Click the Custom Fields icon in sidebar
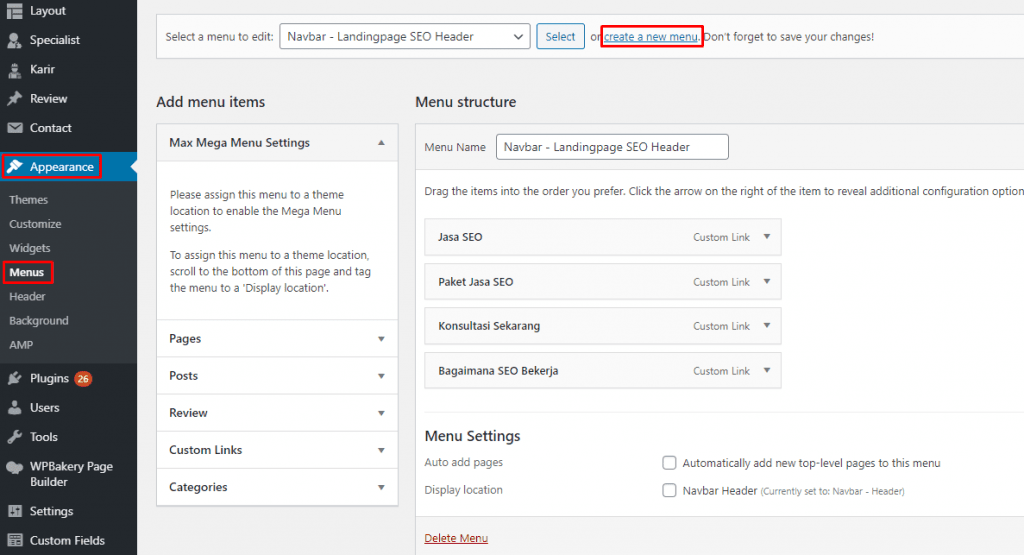 point(15,540)
